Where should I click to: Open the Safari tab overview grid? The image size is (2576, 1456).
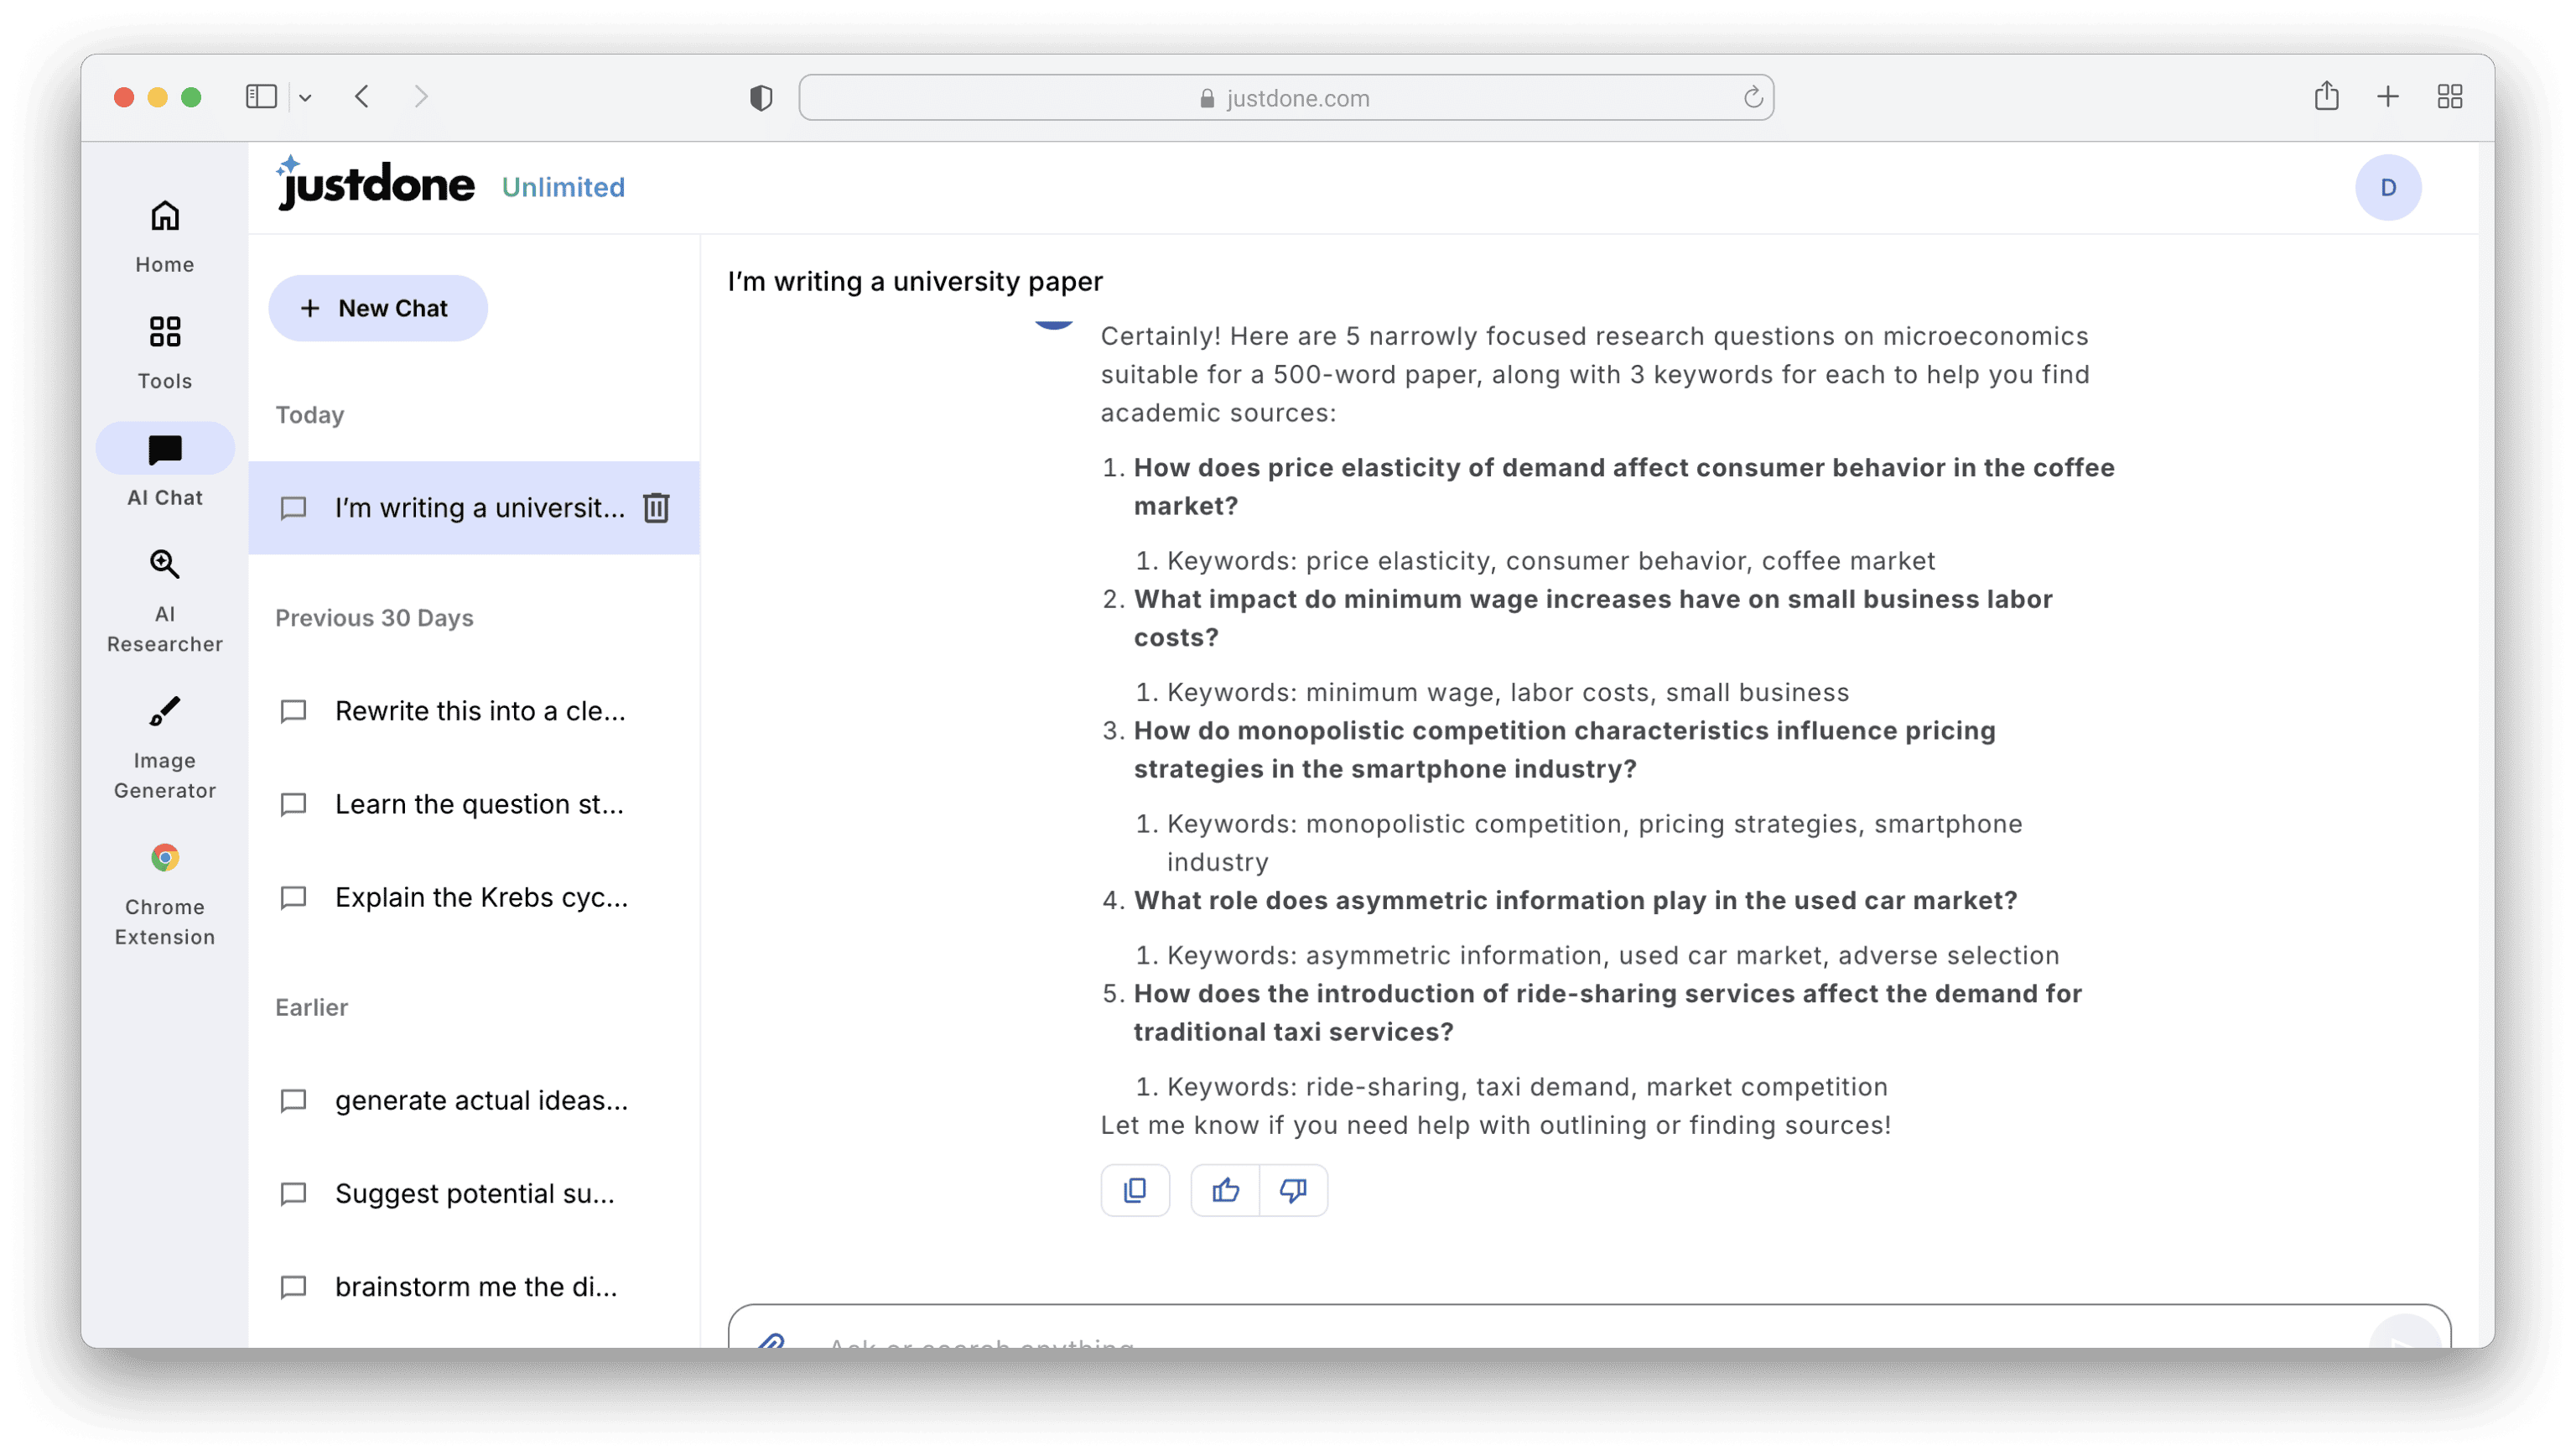click(x=2449, y=97)
